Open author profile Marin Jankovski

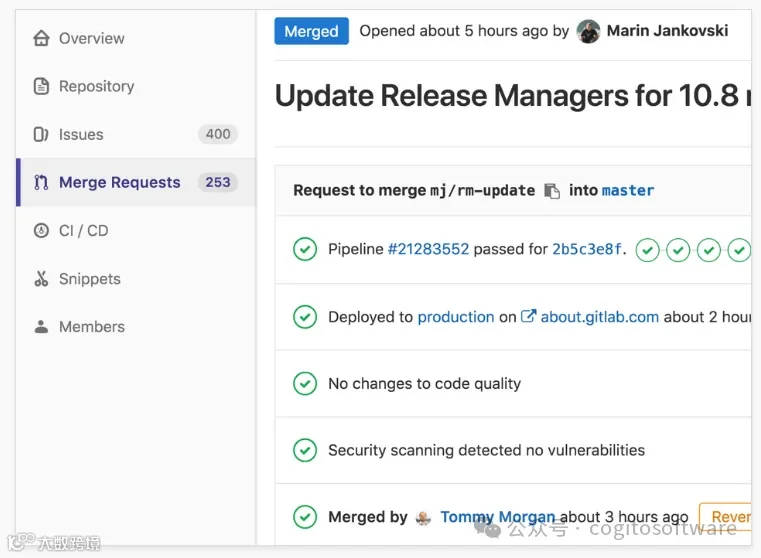(667, 31)
